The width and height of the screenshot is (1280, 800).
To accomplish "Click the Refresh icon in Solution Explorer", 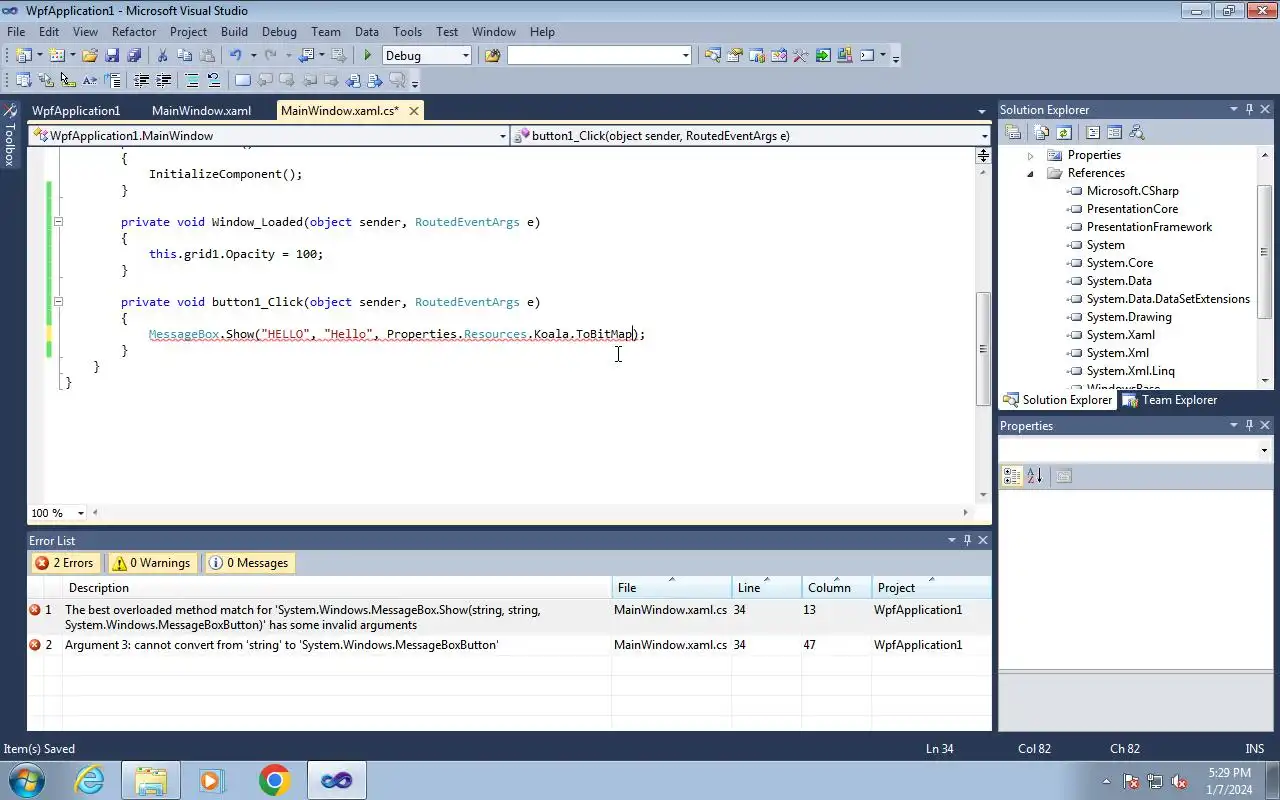I will (1064, 132).
